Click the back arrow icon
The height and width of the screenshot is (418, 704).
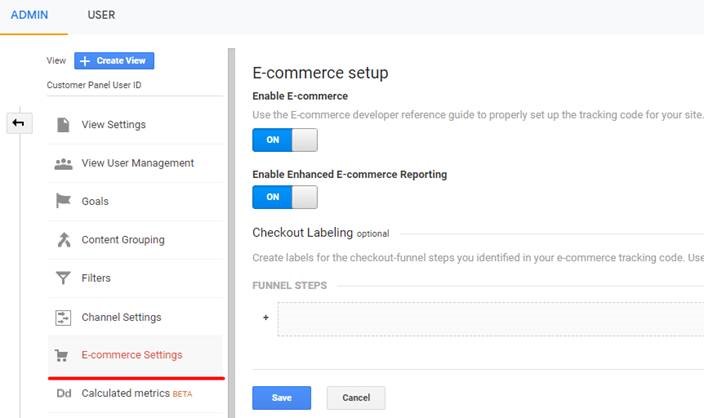tap(19, 123)
